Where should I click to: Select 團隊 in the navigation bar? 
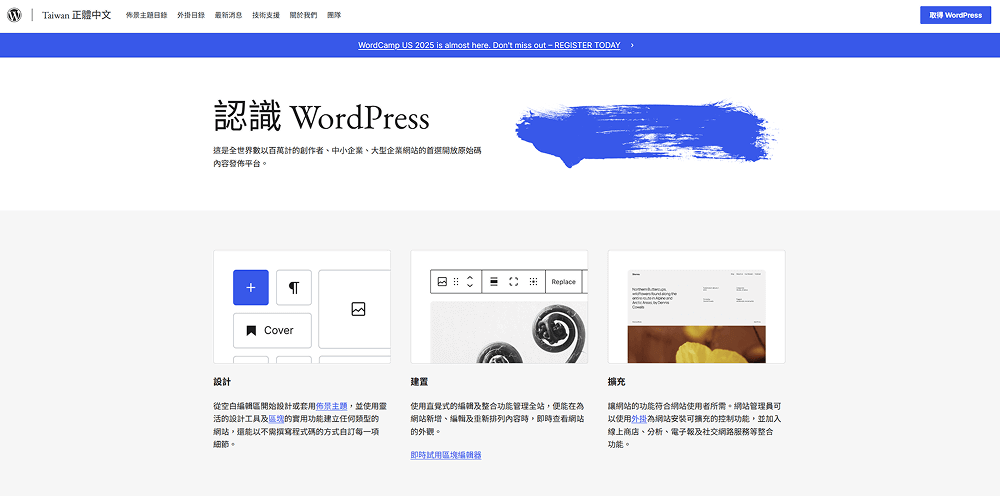coord(334,15)
